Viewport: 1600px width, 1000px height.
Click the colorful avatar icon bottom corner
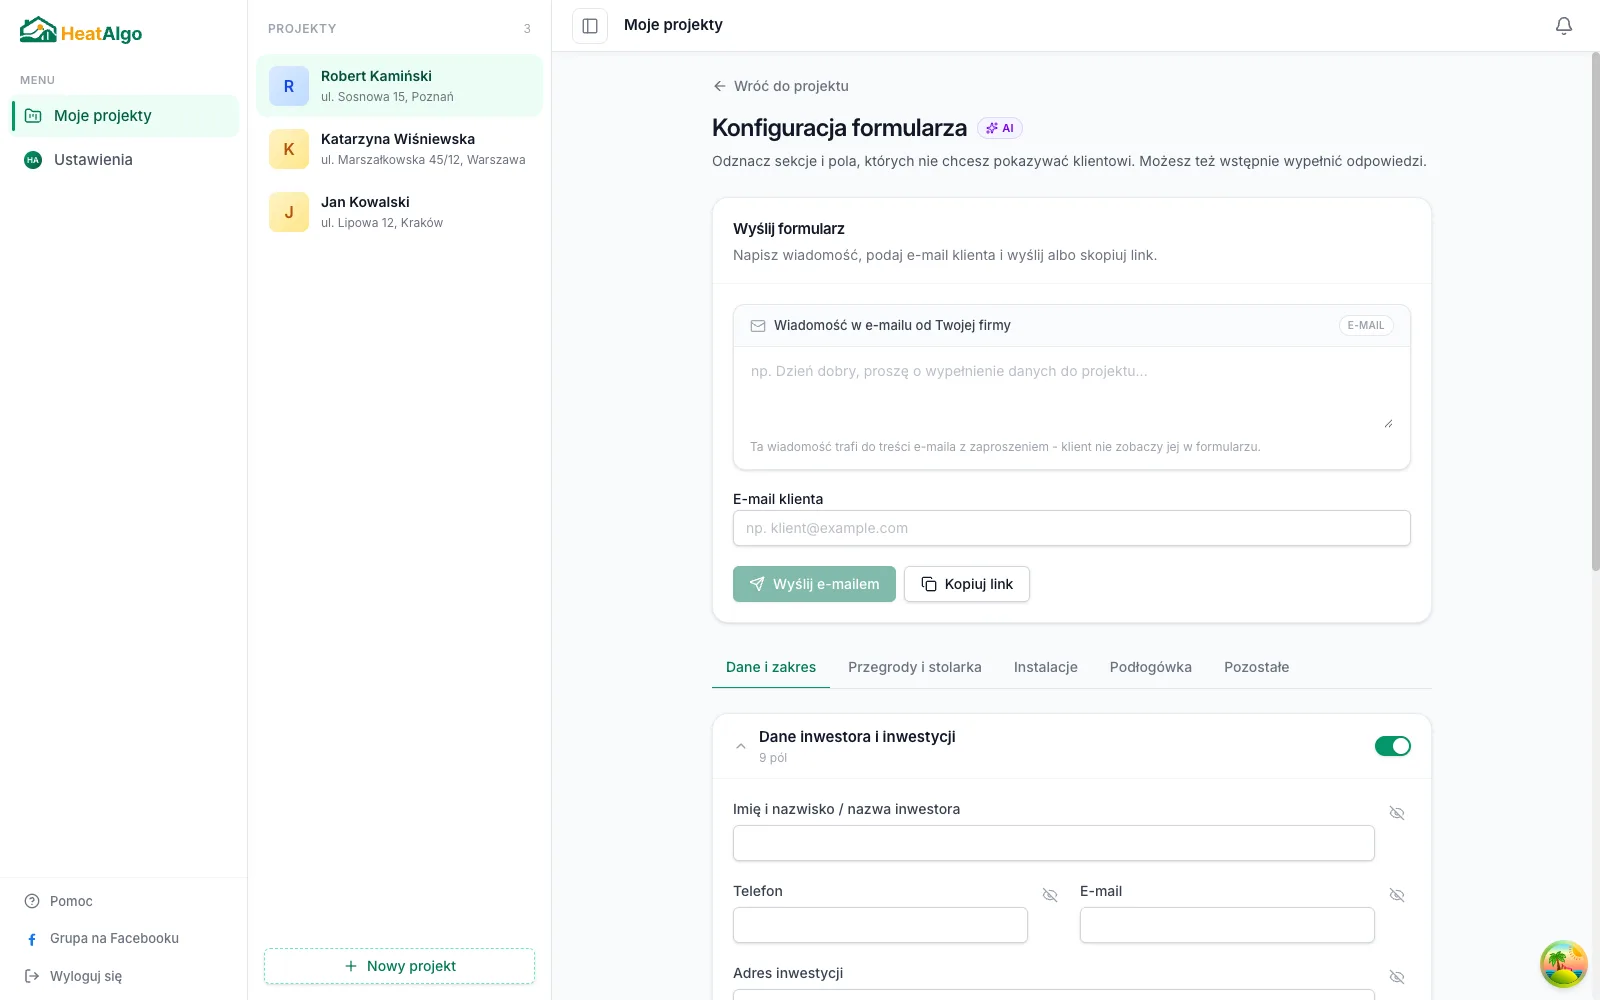[x=1564, y=964]
